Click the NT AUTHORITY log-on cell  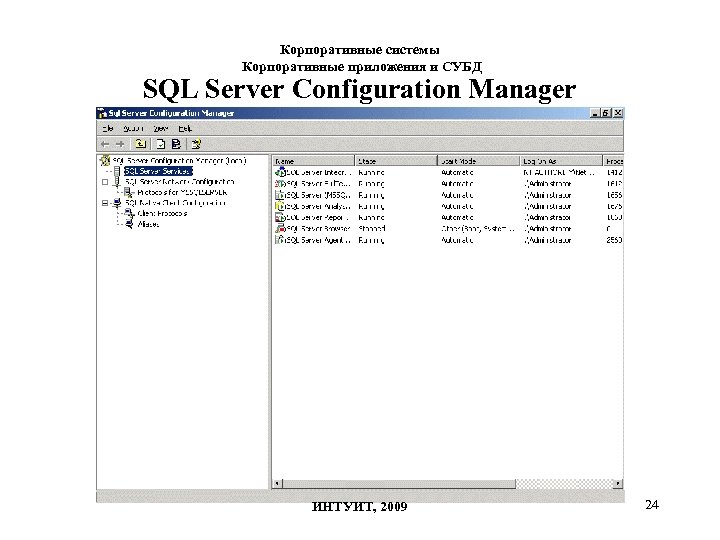coord(559,173)
